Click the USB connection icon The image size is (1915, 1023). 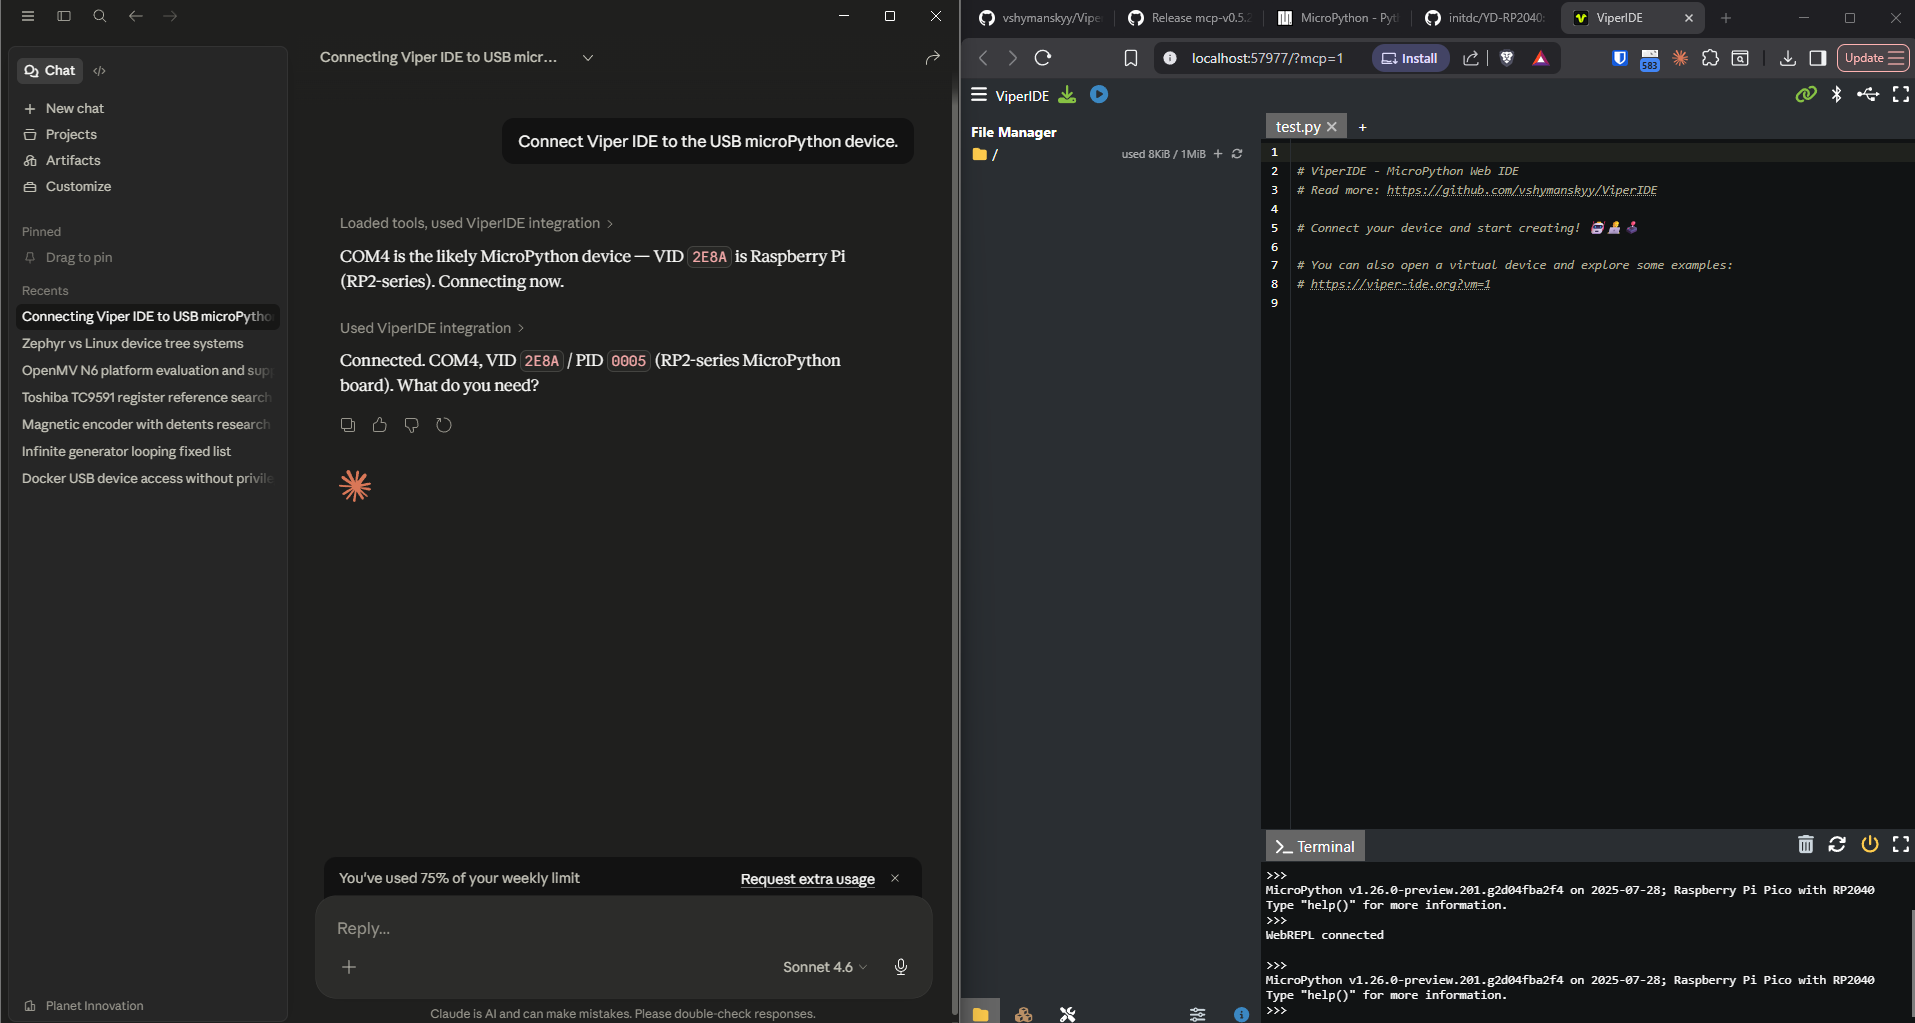coord(1868,94)
